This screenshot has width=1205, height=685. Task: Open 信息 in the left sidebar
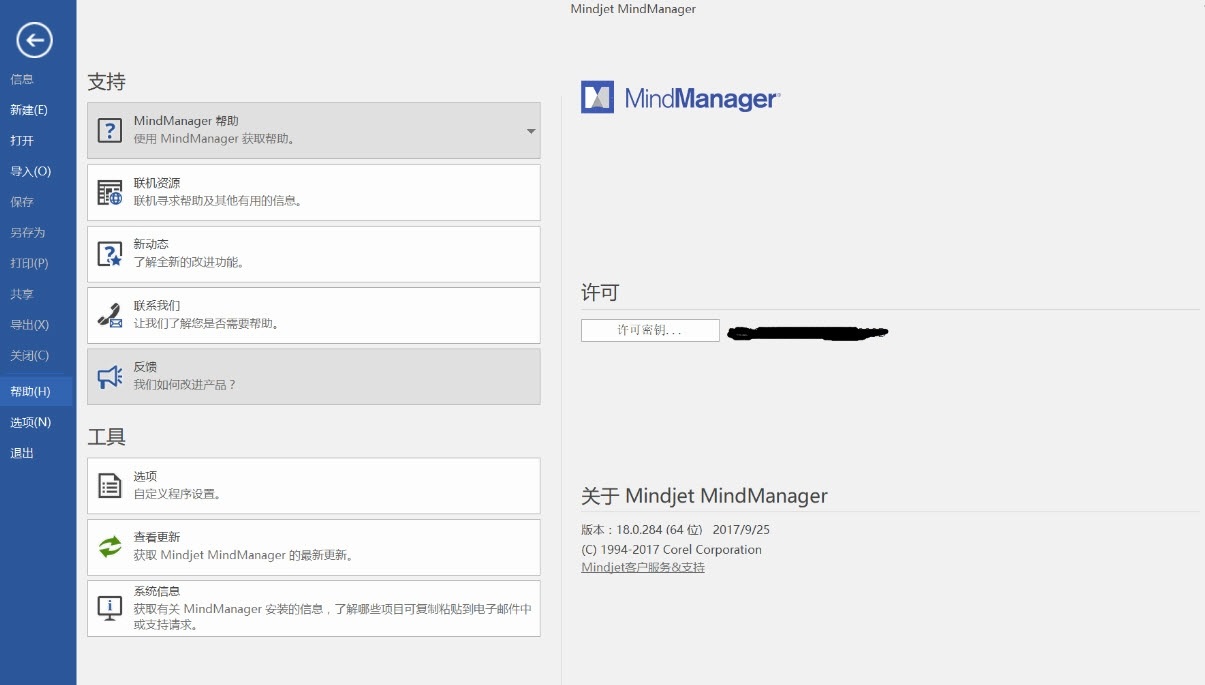click(x=22, y=79)
